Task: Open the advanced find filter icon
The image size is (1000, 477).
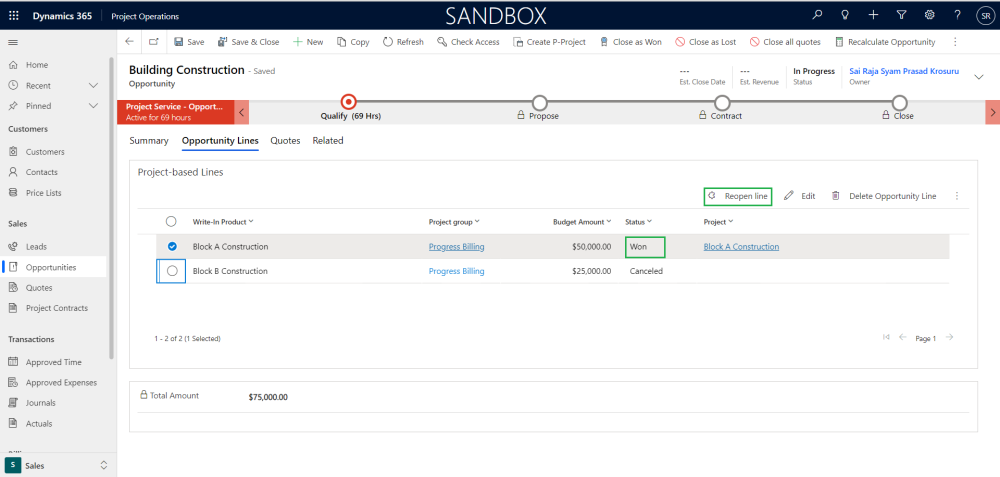Action: click(901, 15)
